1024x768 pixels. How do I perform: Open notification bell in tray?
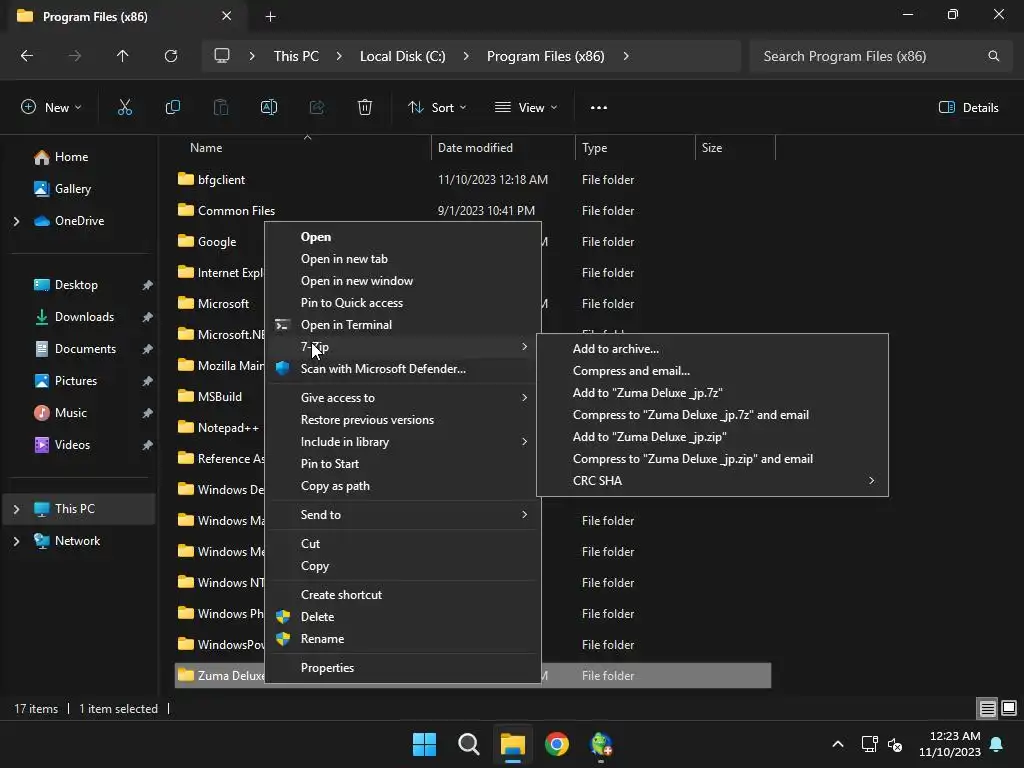[997, 744]
